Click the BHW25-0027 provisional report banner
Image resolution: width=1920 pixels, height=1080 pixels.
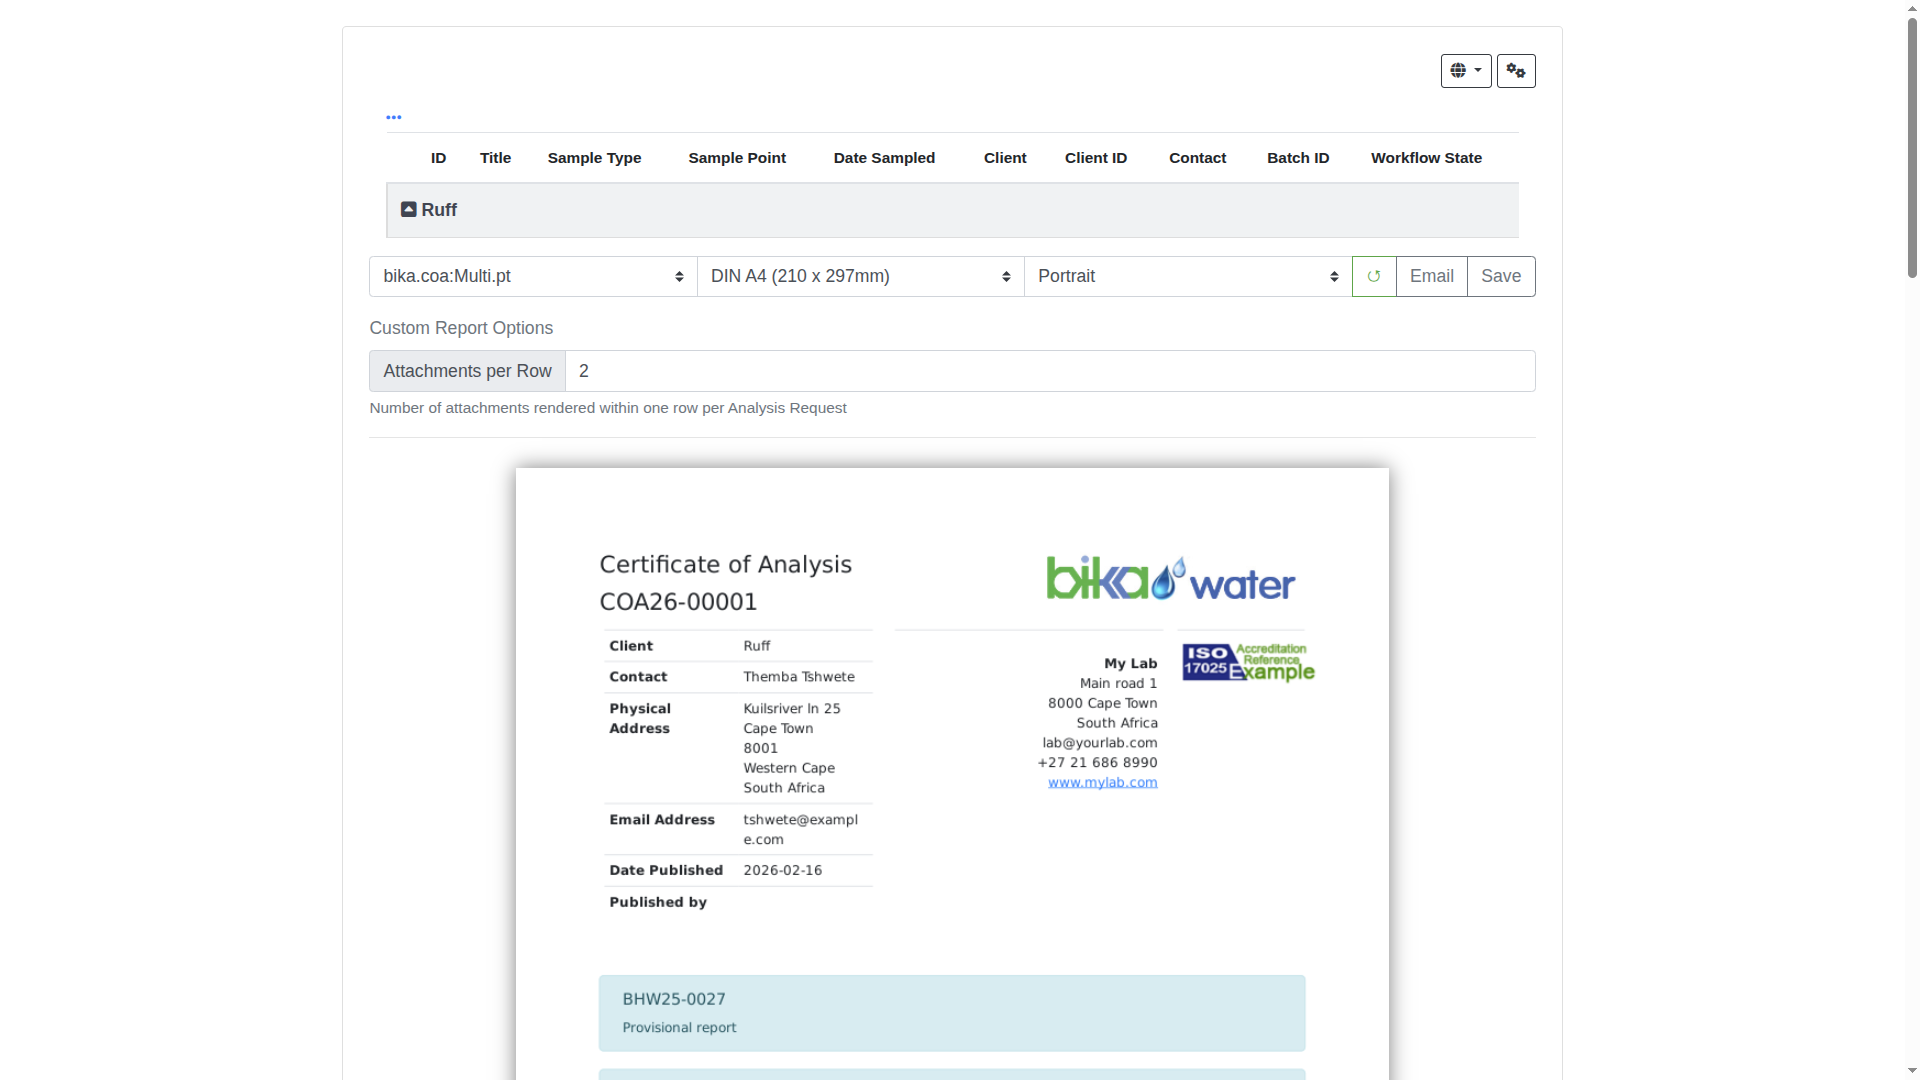click(951, 1013)
